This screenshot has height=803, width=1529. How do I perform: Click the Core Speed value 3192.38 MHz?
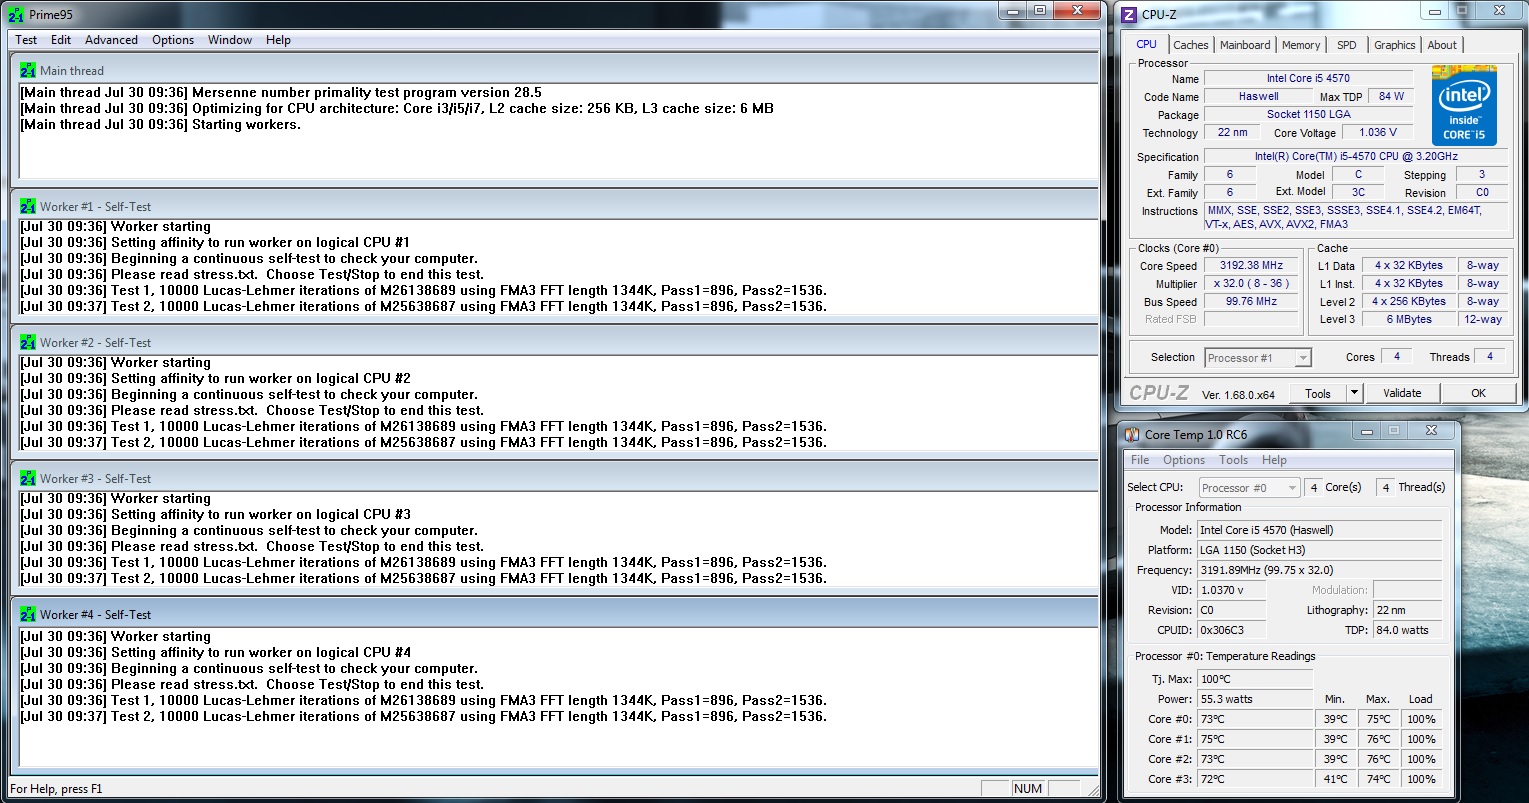click(1252, 266)
